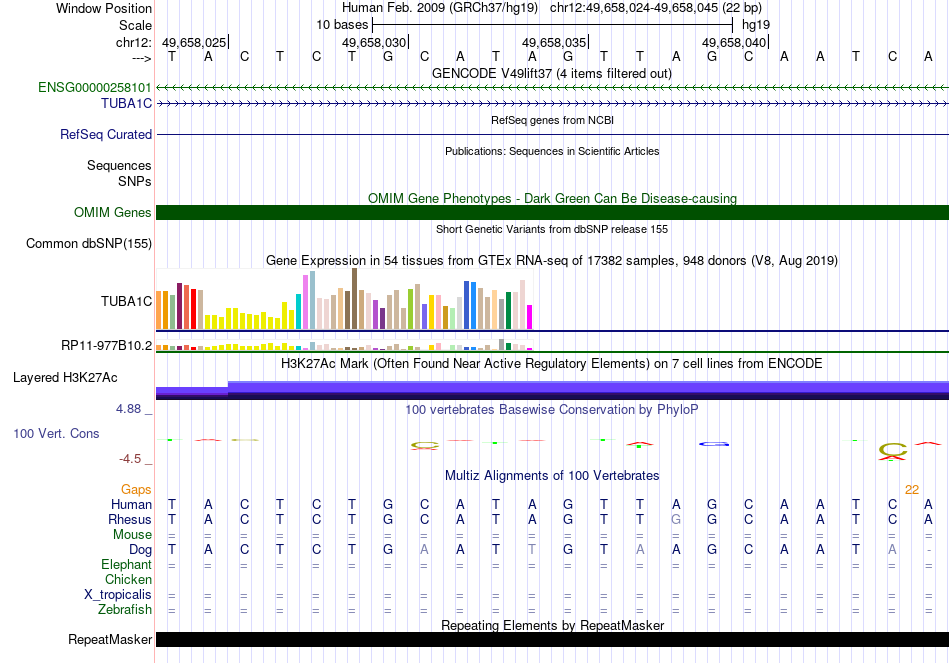This screenshot has height=663, width=950.
Task: Click the GTEx Gene Expression track title
Action: [552, 261]
